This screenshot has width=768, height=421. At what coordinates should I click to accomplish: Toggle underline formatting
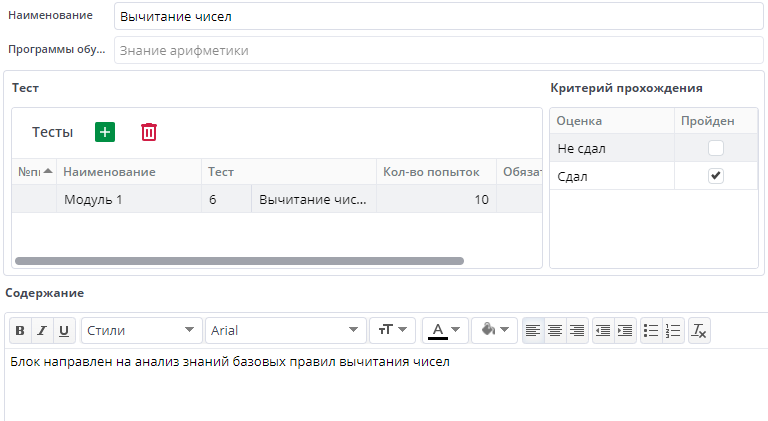[x=64, y=330]
